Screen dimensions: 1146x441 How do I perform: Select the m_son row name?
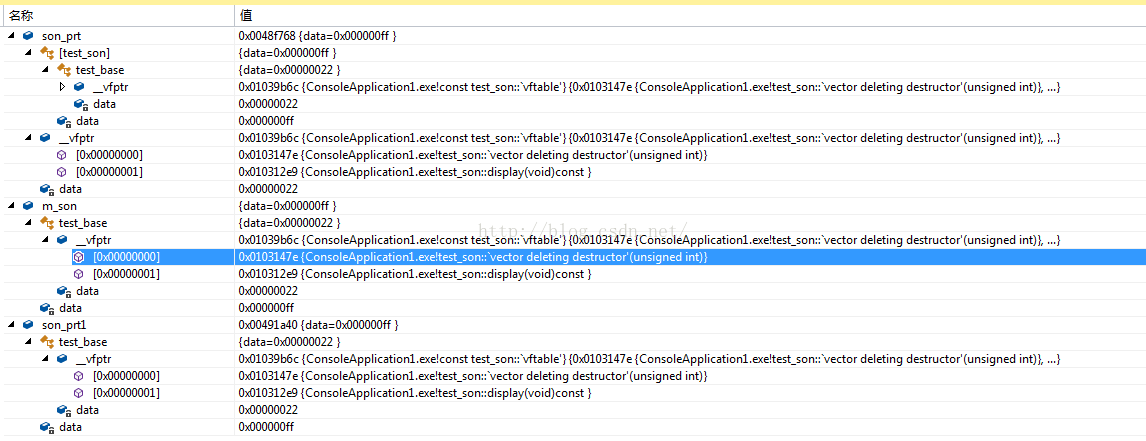point(59,206)
